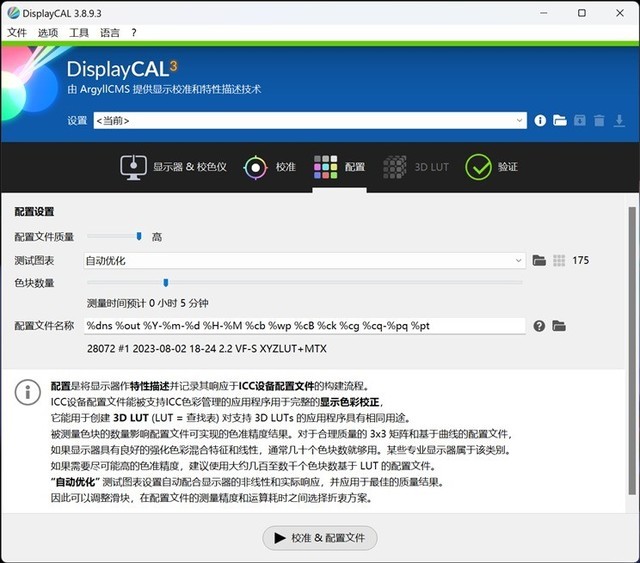The width and height of the screenshot is (640, 563).
Task: Expand the 测试图表 自动优化 dropdown
Action: click(x=304, y=260)
